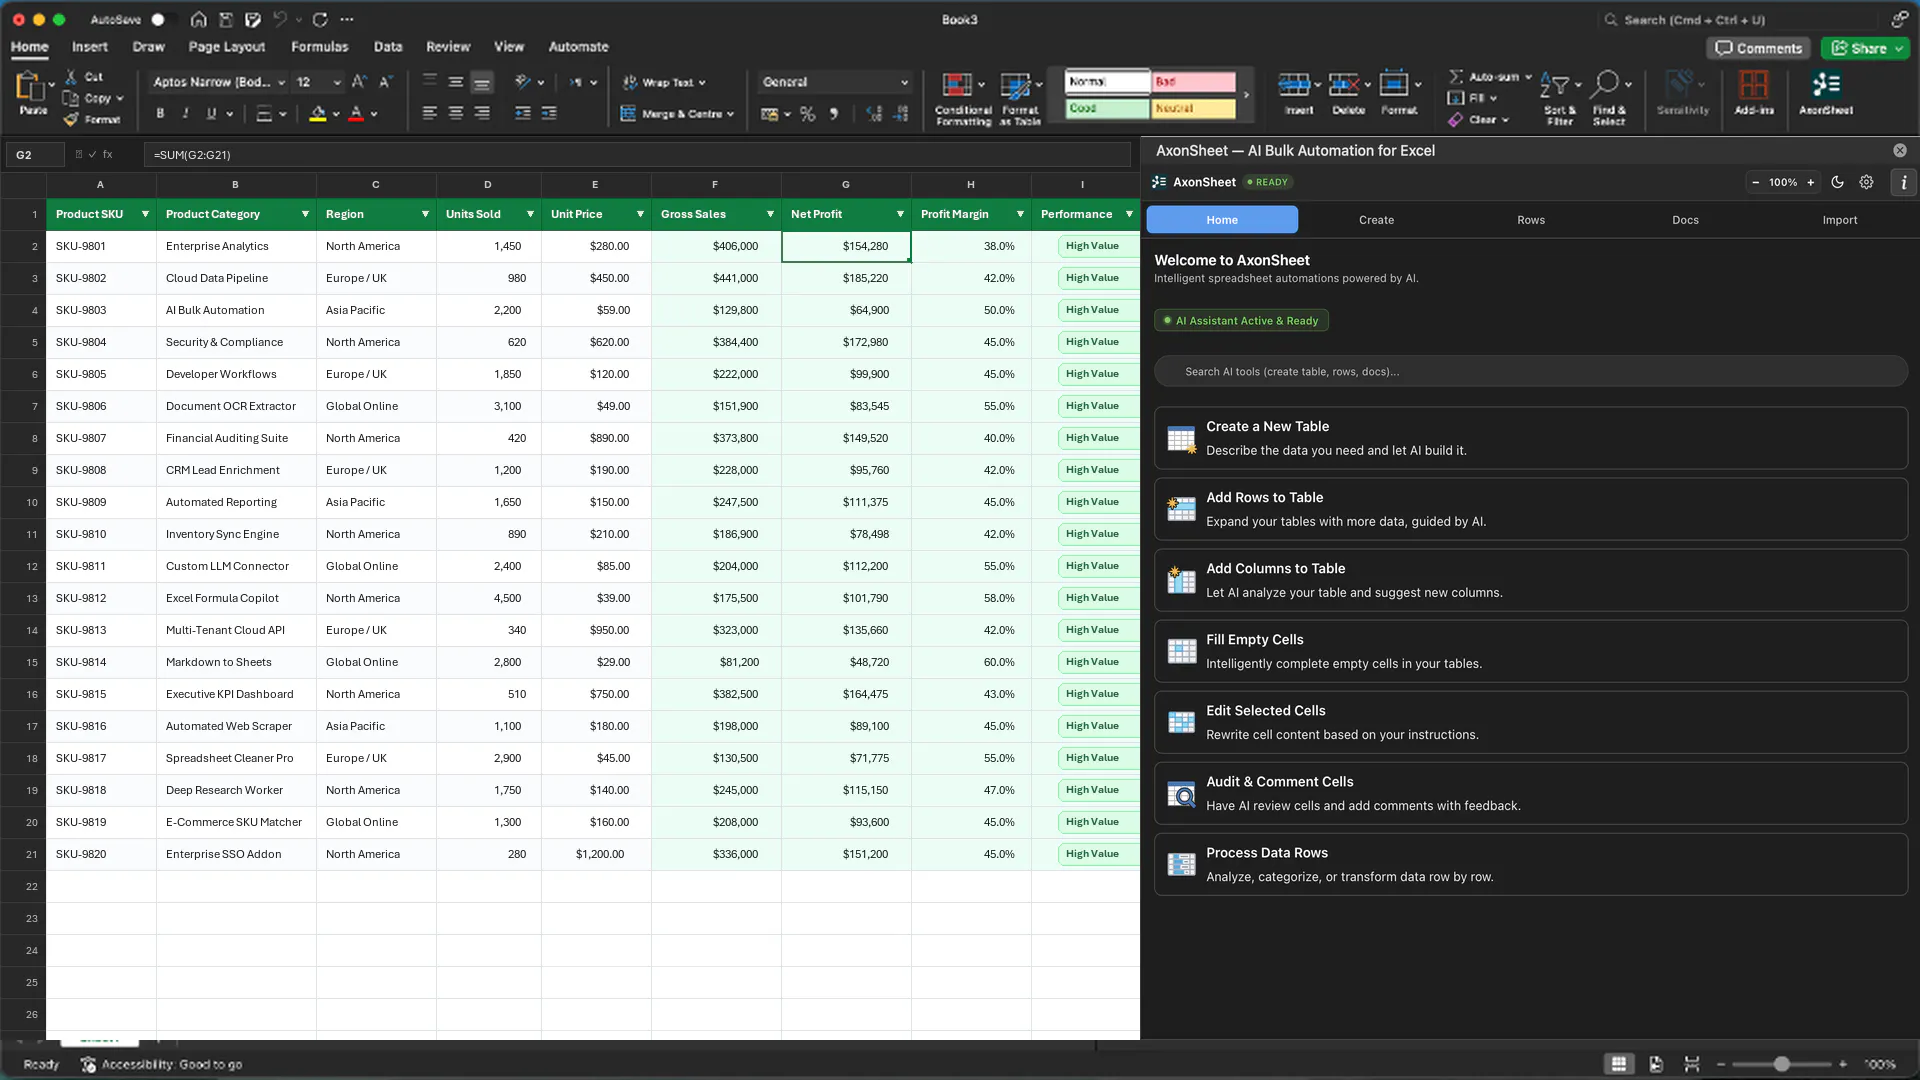
Task: Decrease font size with the smaller A icon
Action: (x=385, y=82)
